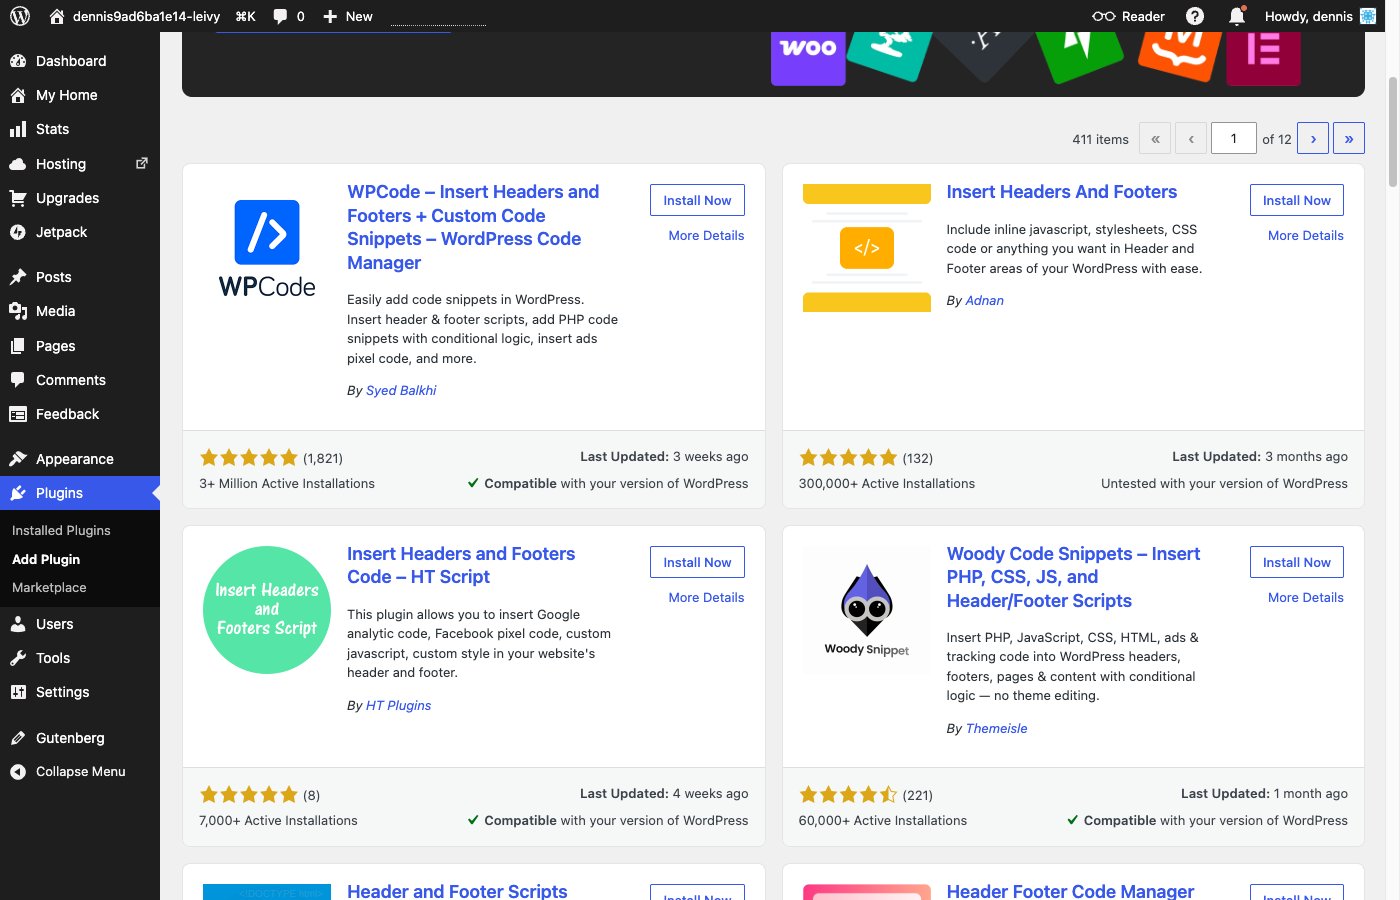Select the Plugins menu item
The image size is (1400, 900).
point(80,493)
